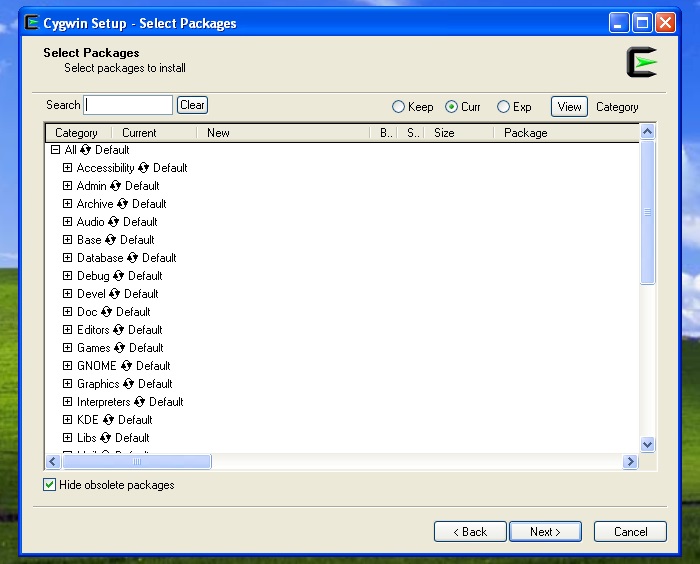Screen dimensions: 700x564
Task: Expand the Database category tree node
Action: (68, 258)
